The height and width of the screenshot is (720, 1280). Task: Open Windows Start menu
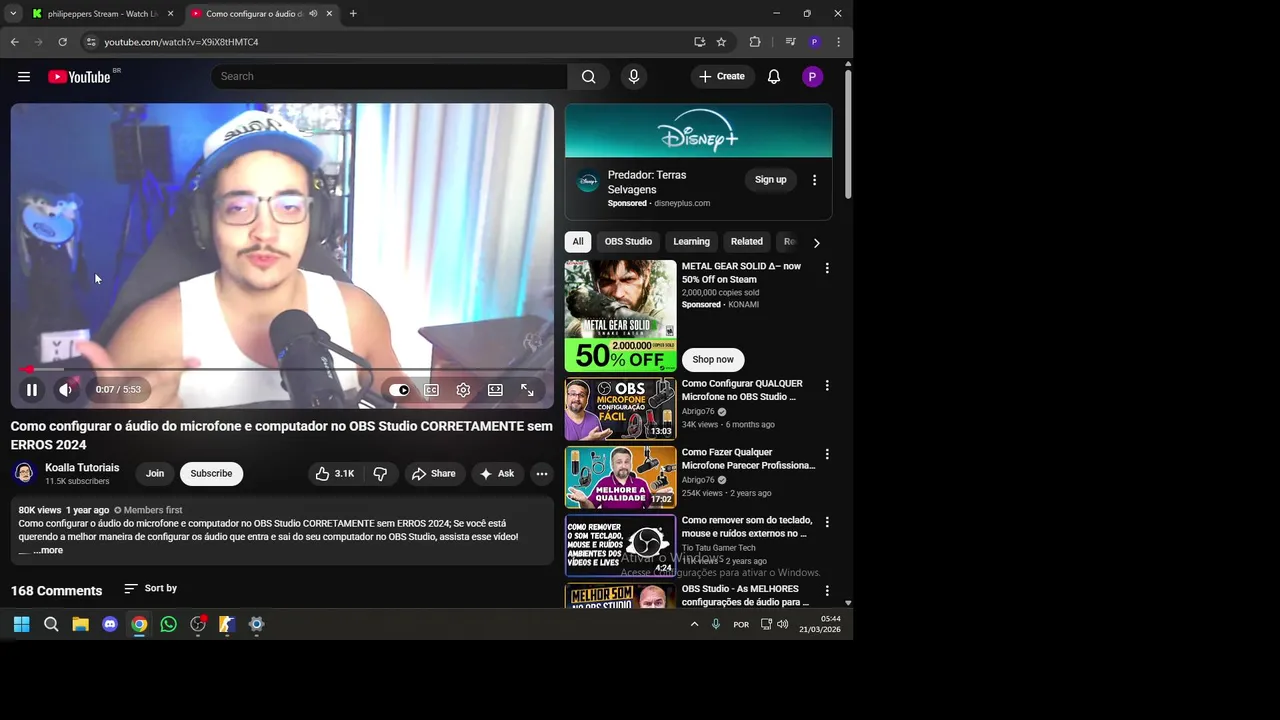pos(22,625)
